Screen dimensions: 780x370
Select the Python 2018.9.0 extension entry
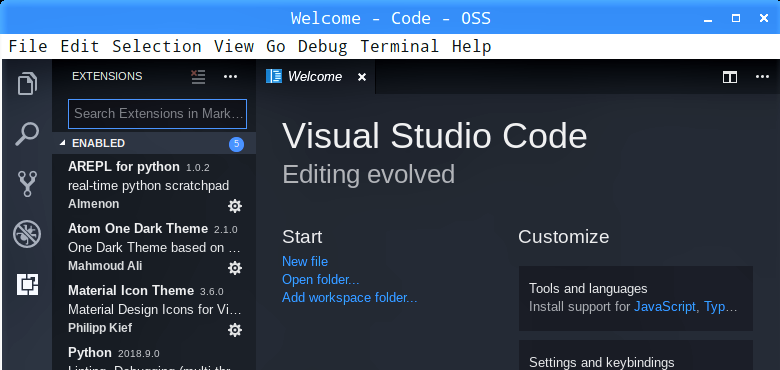(x=154, y=356)
